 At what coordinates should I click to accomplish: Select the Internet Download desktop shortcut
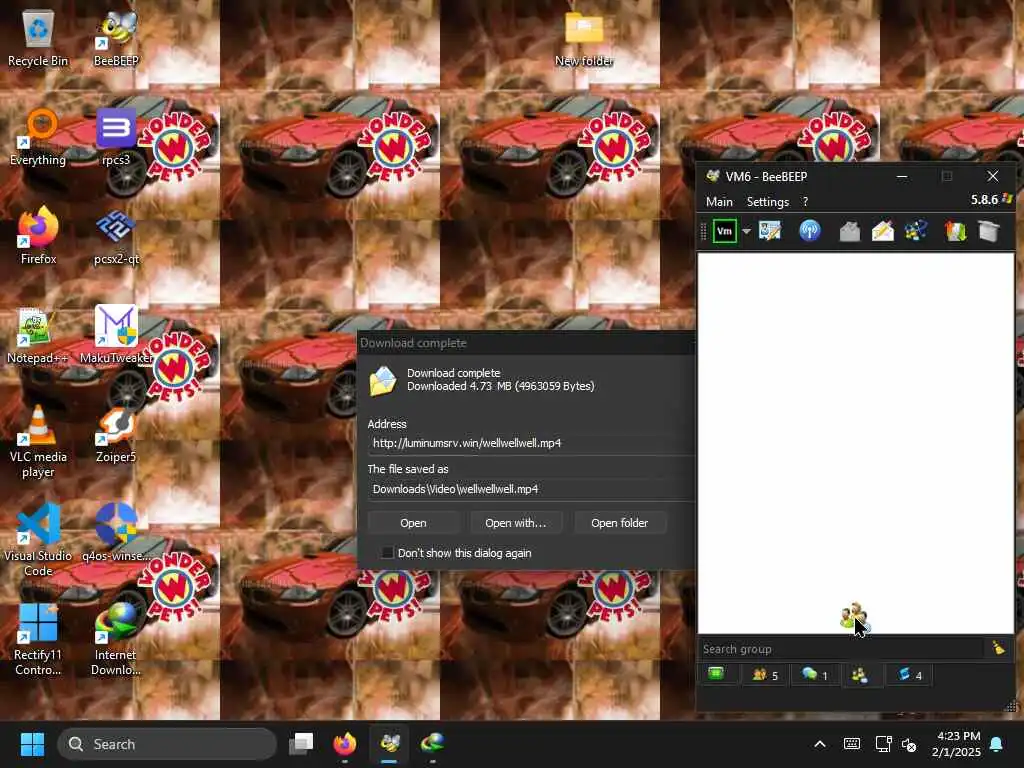tap(116, 640)
